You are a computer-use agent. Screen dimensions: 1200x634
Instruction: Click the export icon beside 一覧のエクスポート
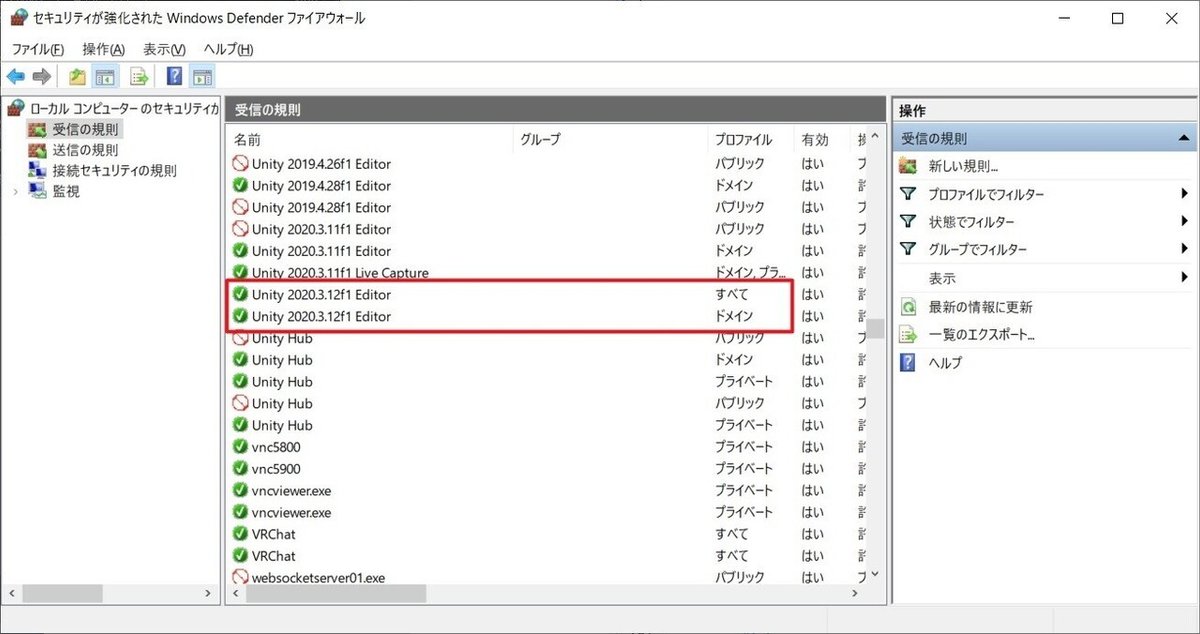pyautogui.click(x=908, y=335)
